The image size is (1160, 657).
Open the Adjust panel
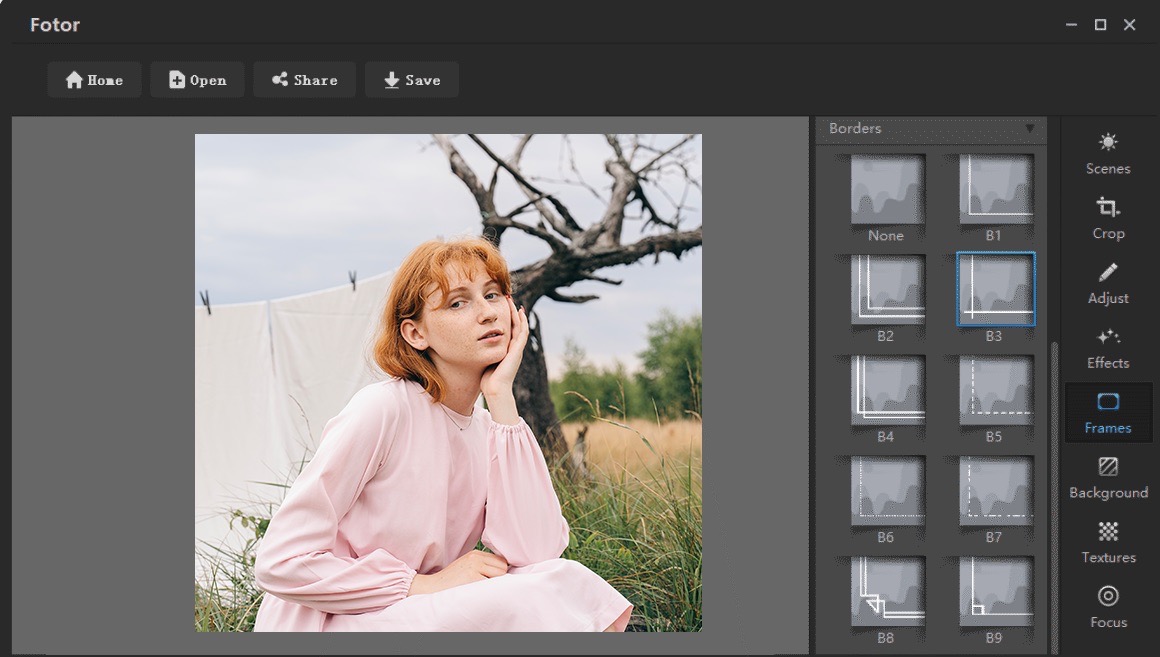click(1107, 284)
